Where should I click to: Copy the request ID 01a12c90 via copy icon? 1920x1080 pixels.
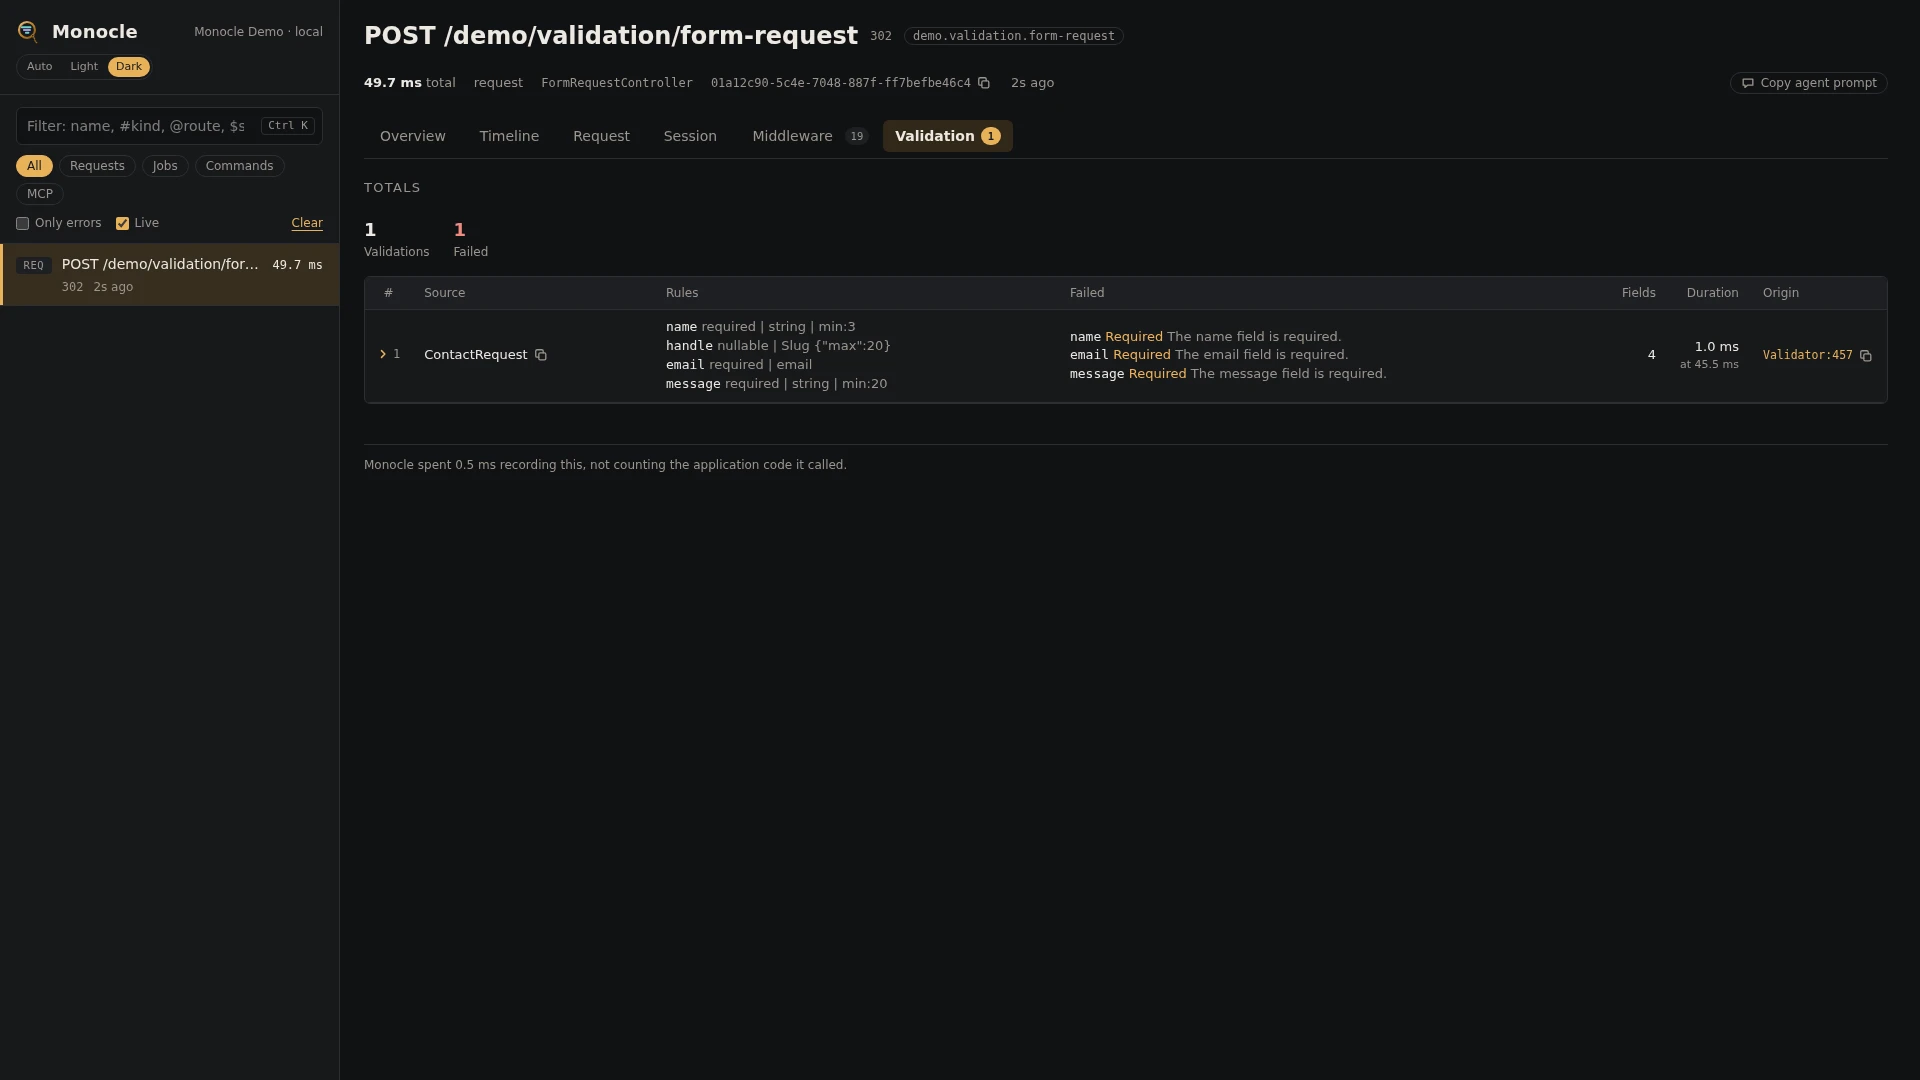click(984, 83)
